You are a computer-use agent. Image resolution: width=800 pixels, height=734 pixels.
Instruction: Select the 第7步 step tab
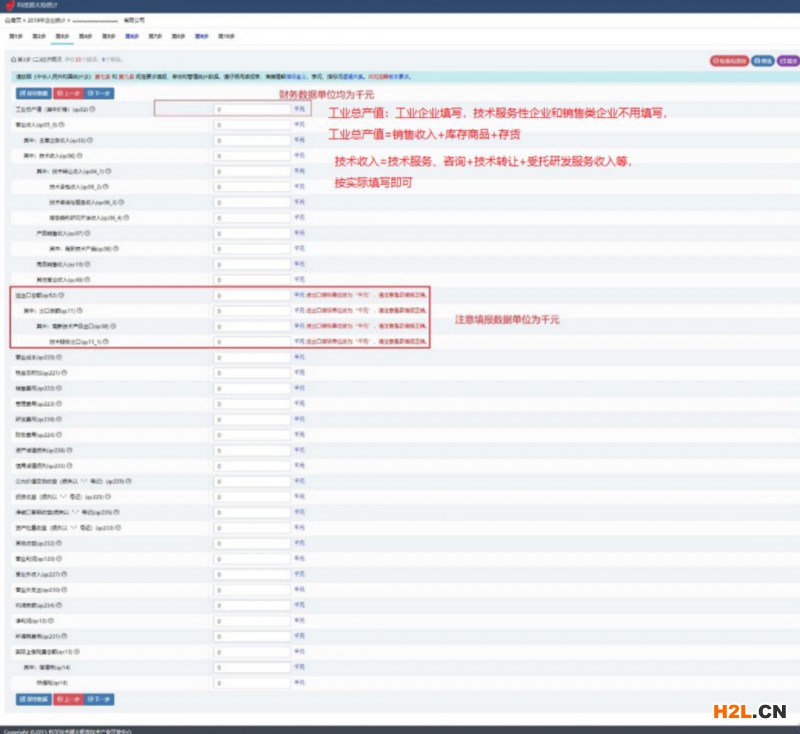pyautogui.click(x=155, y=35)
